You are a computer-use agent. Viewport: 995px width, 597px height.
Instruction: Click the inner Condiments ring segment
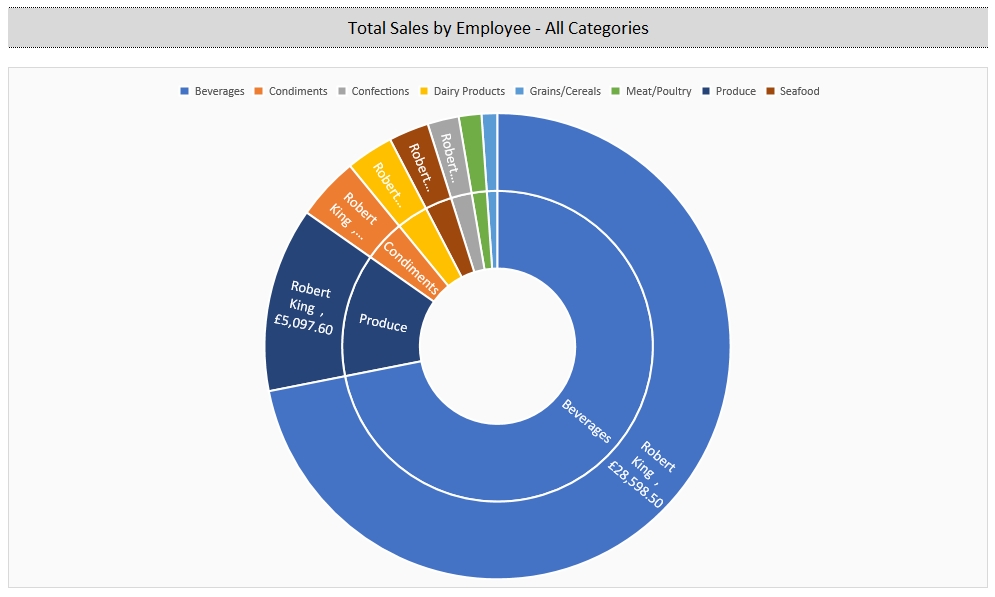click(408, 264)
